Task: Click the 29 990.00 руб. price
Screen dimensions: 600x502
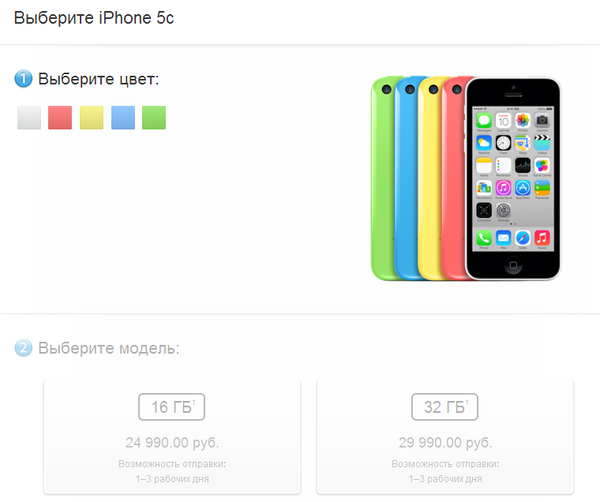Action: [445, 443]
